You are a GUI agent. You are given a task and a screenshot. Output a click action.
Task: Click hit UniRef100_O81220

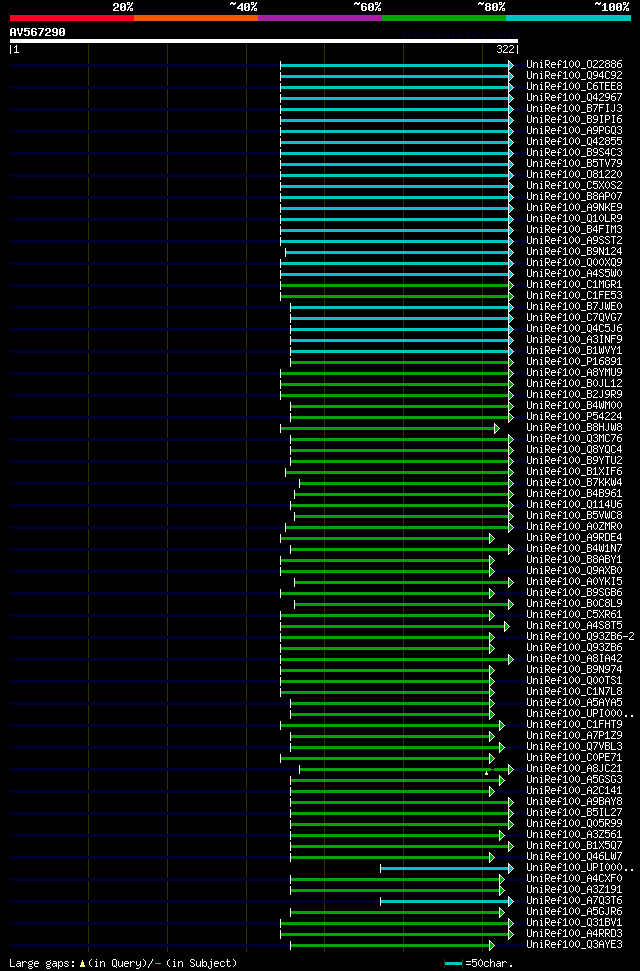click(574, 175)
